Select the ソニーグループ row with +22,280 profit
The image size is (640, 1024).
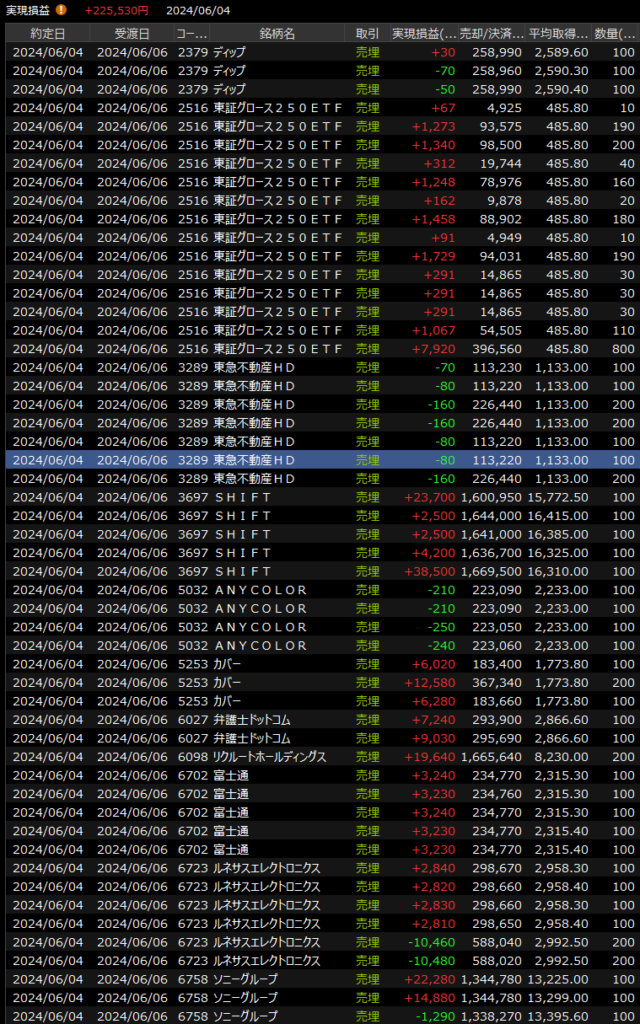tap(320, 979)
